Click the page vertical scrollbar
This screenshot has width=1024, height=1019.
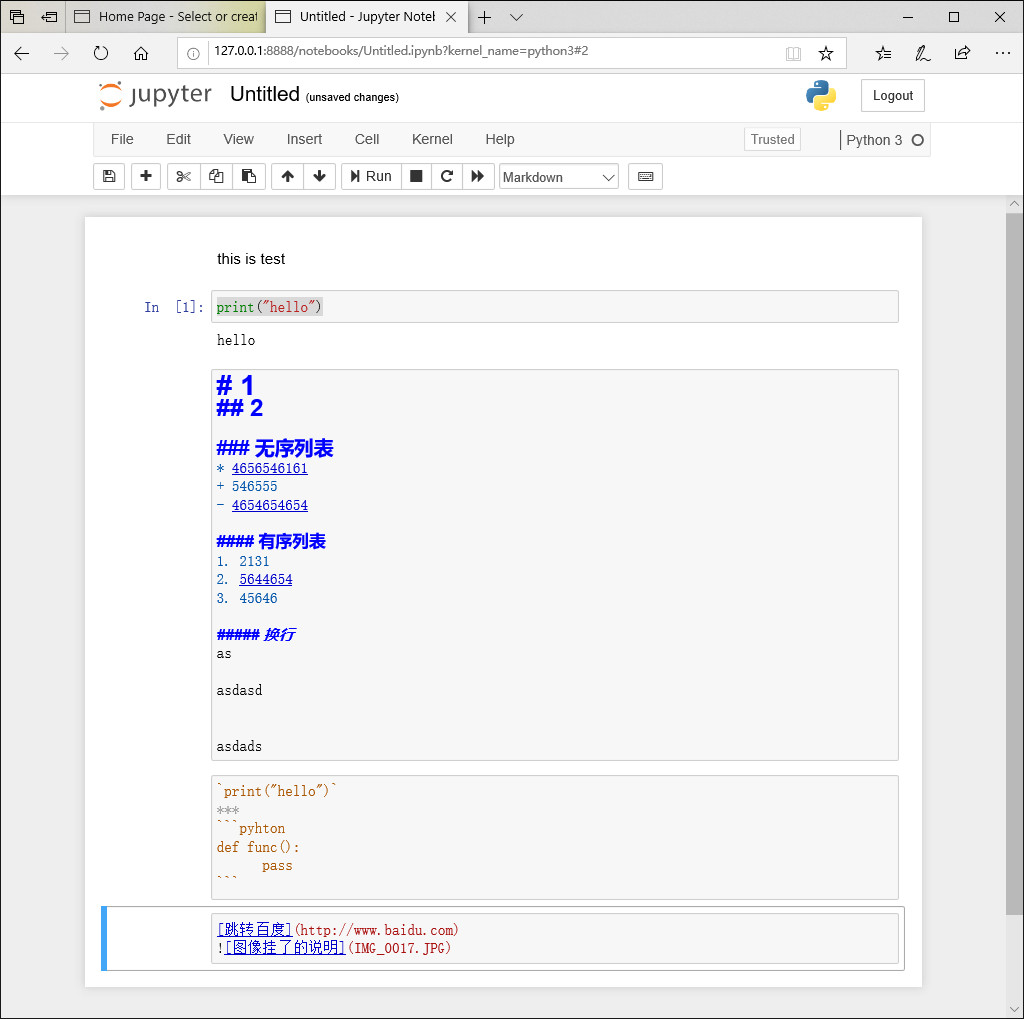pyautogui.click(x=1014, y=563)
